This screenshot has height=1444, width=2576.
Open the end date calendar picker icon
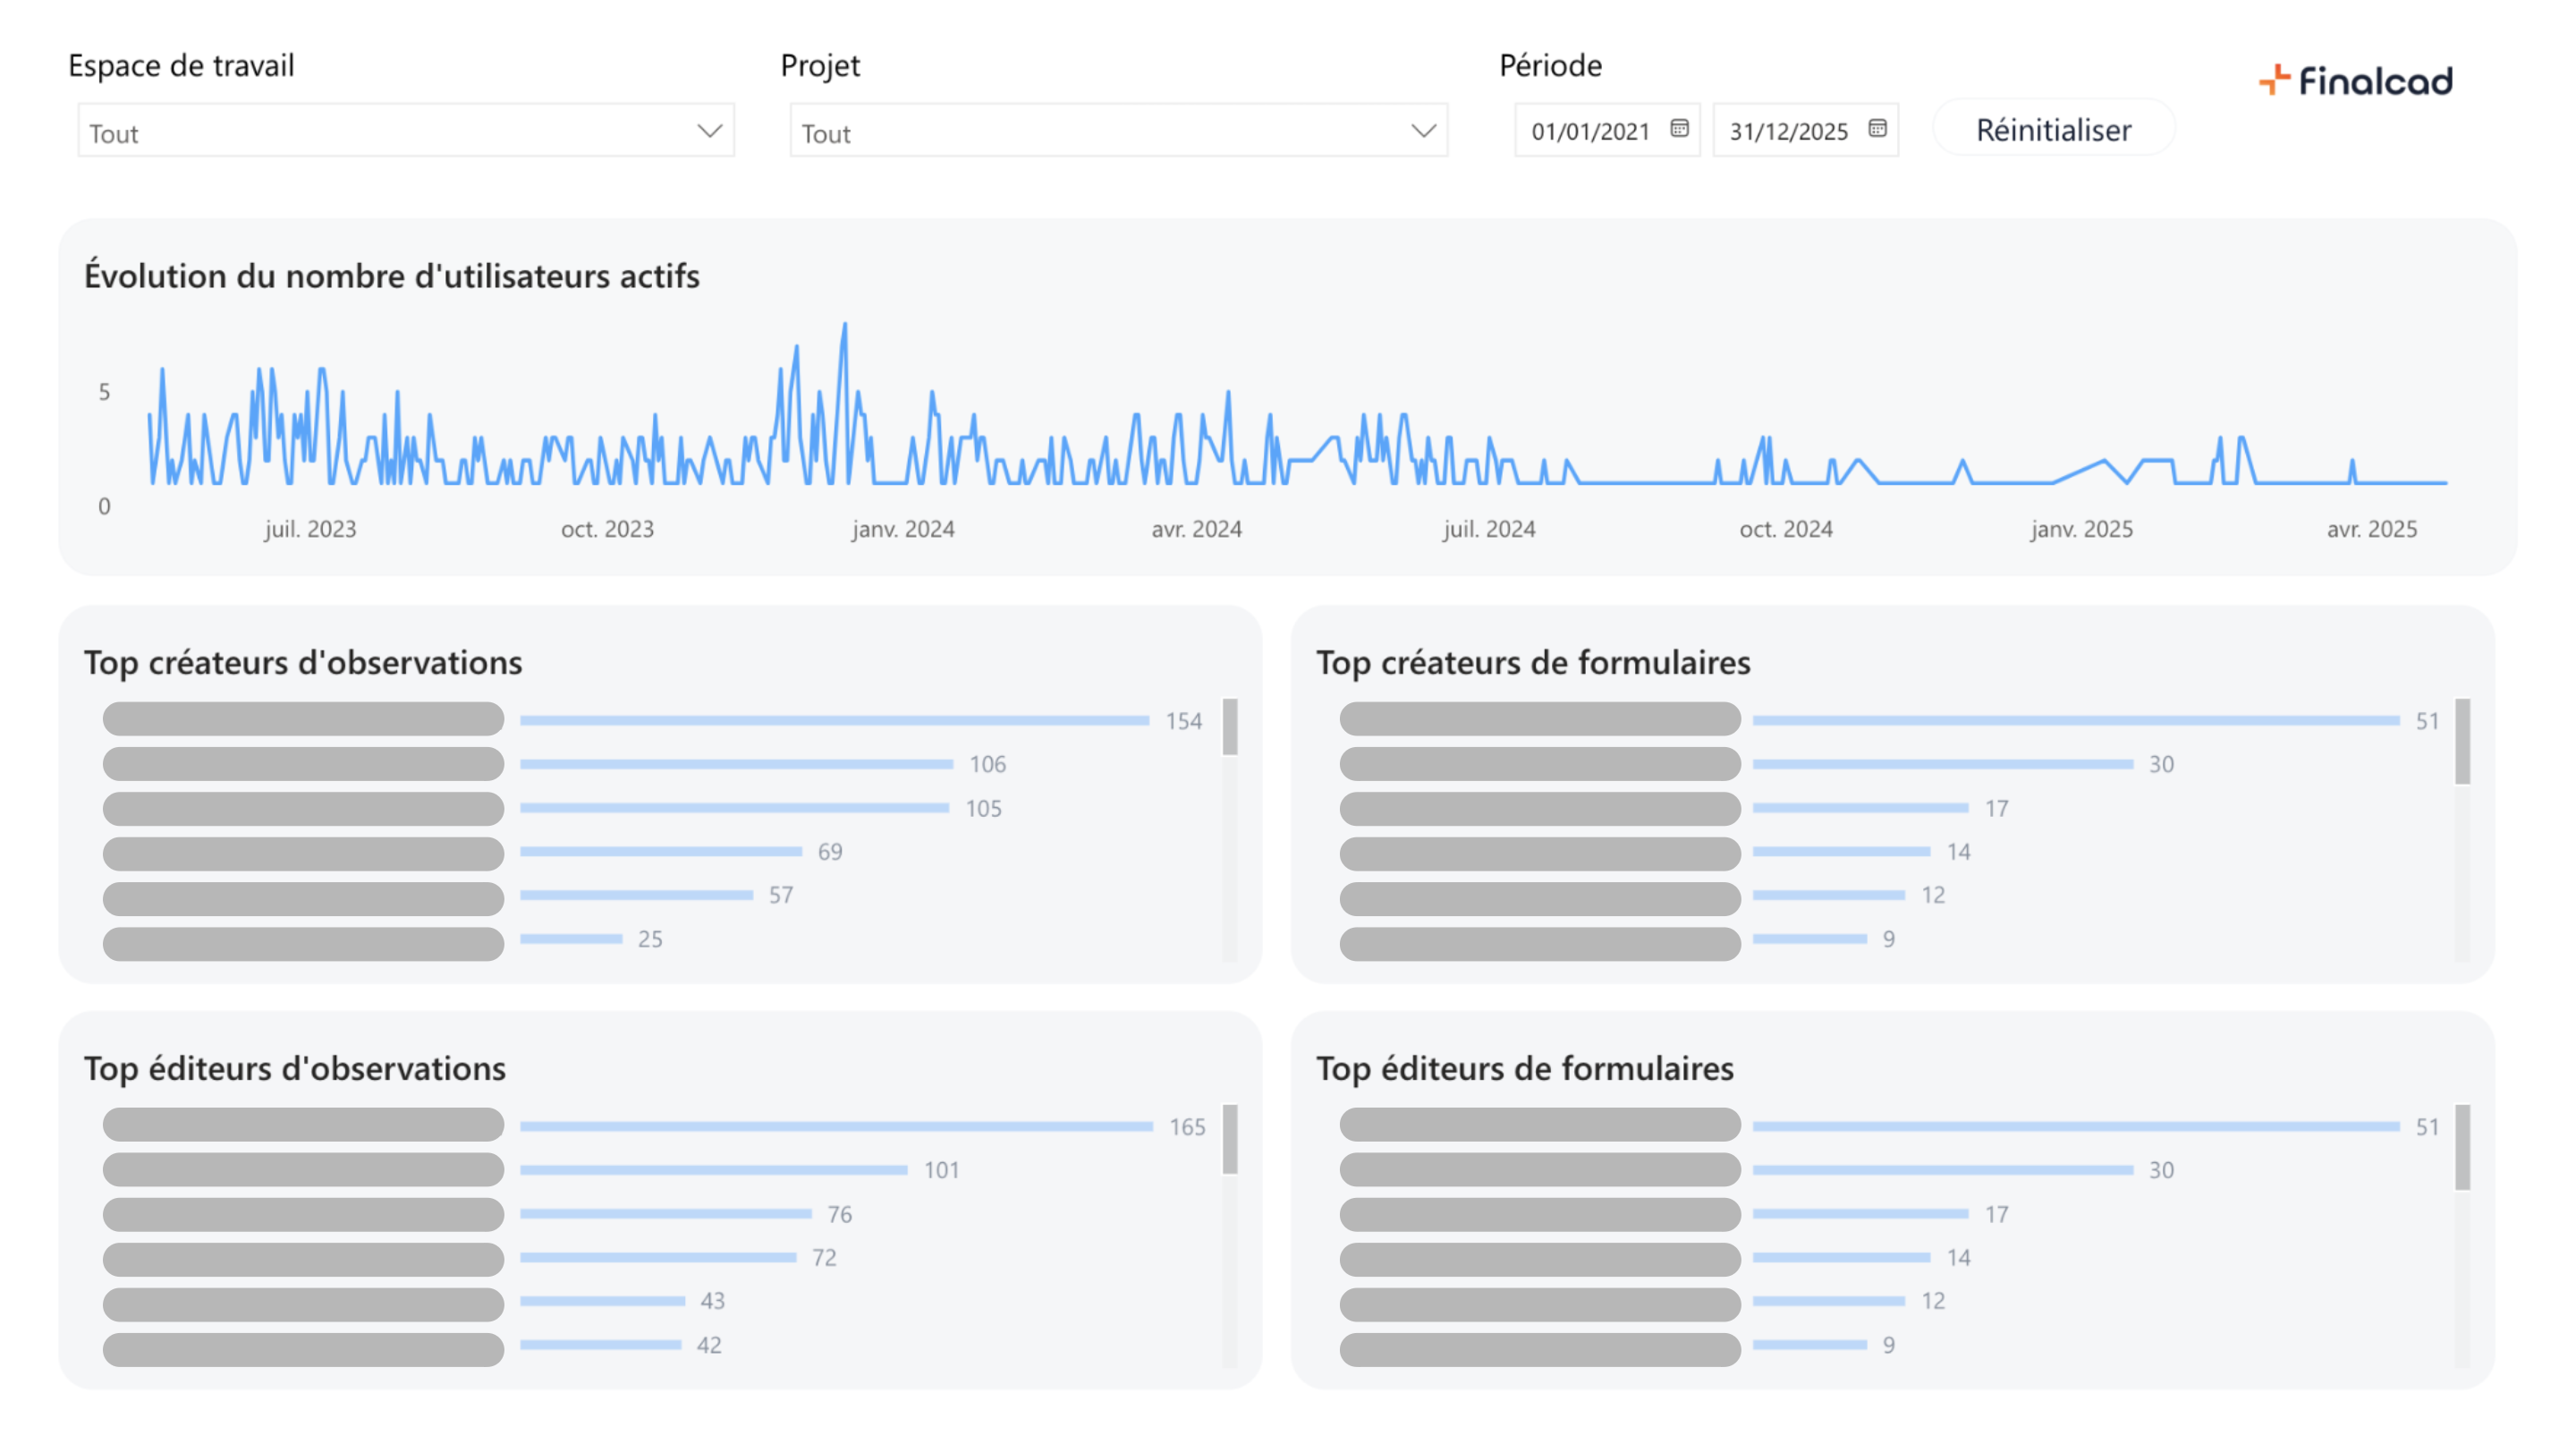coord(1877,128)
